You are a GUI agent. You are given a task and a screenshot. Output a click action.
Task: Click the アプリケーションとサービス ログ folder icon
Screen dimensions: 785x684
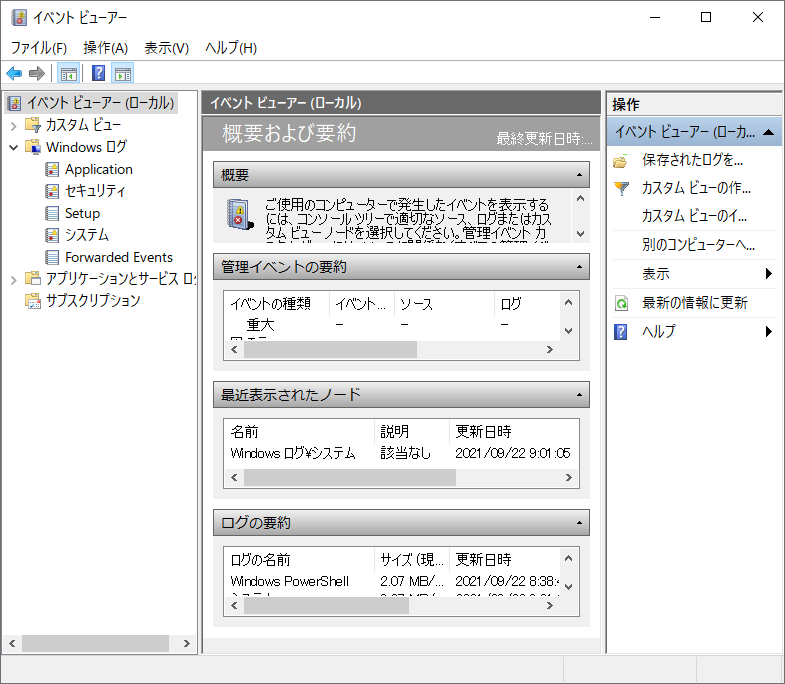(33, 278)
